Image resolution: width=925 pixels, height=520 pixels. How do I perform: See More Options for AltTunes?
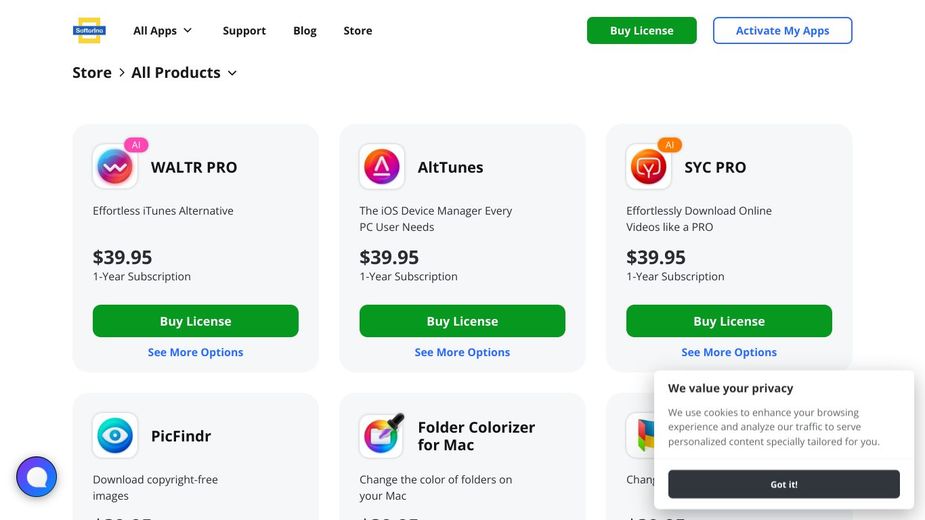[462, 352]
